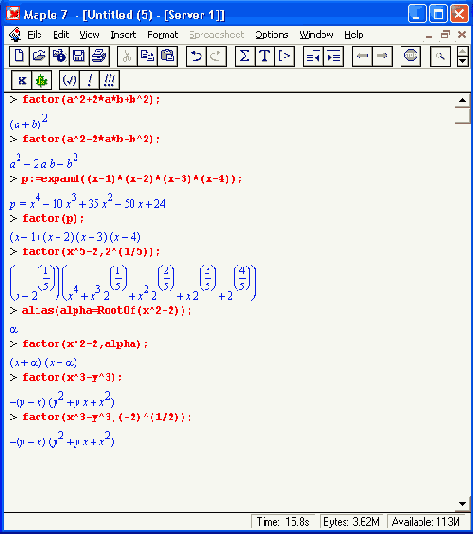The width and height of the screenshot is (473, 534).
Task: Save the worksheet via floppy disk icon
Action: point(79,56)
